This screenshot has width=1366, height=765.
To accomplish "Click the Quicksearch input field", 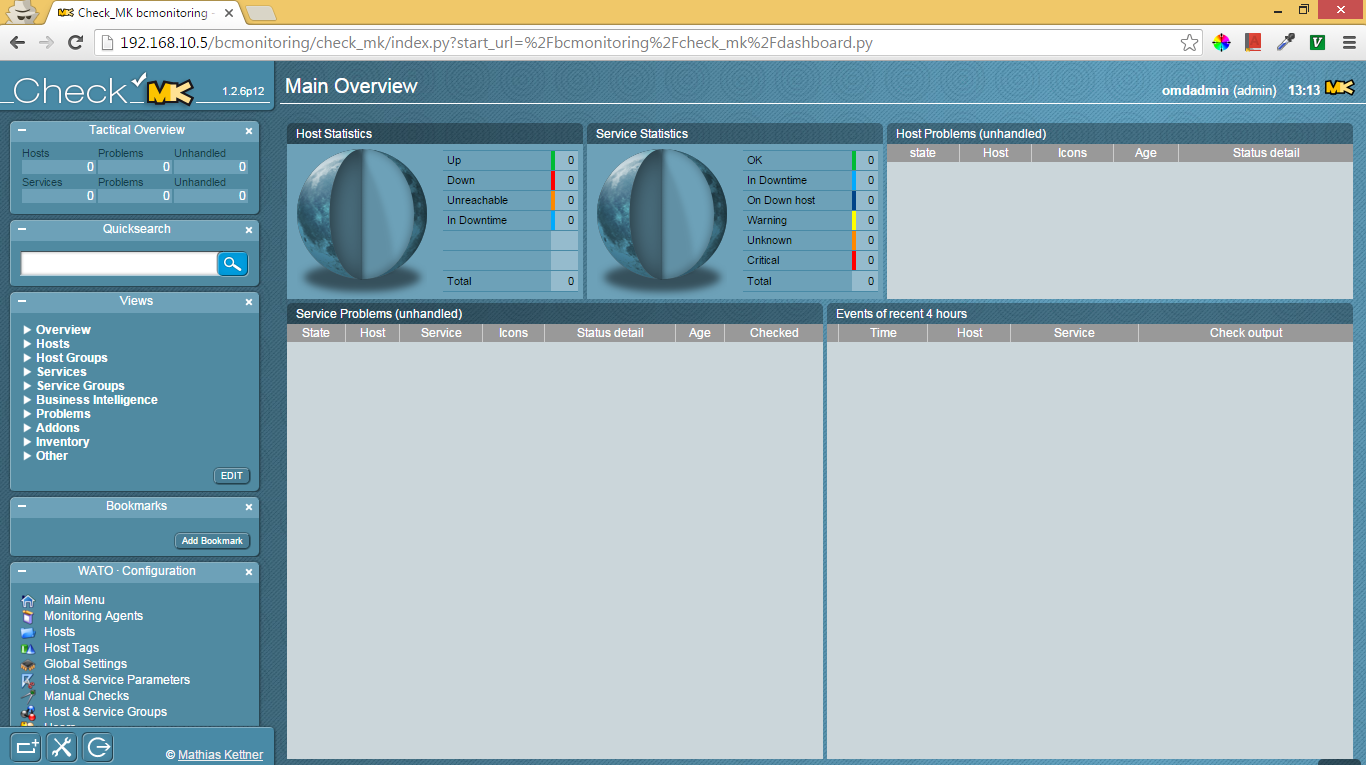I will [x=119, y=264].
